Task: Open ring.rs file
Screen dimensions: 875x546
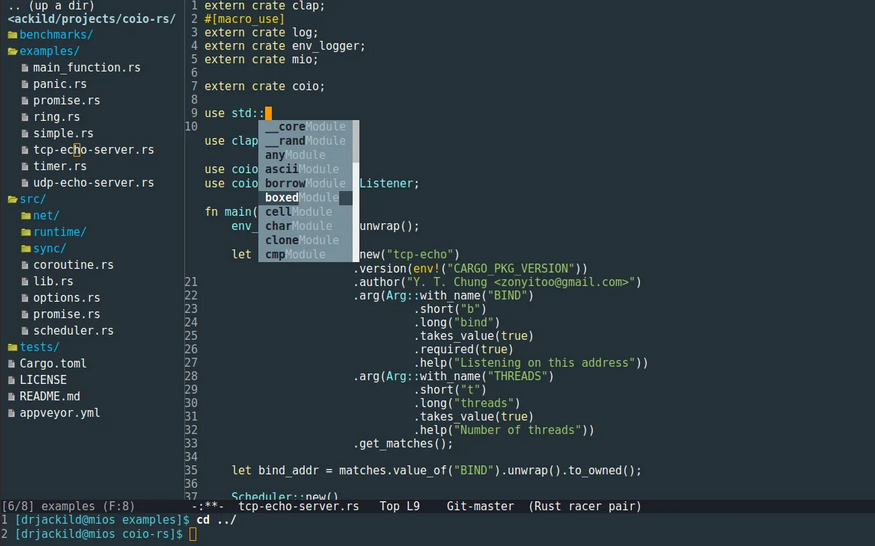Action: [x=56, y=117]
